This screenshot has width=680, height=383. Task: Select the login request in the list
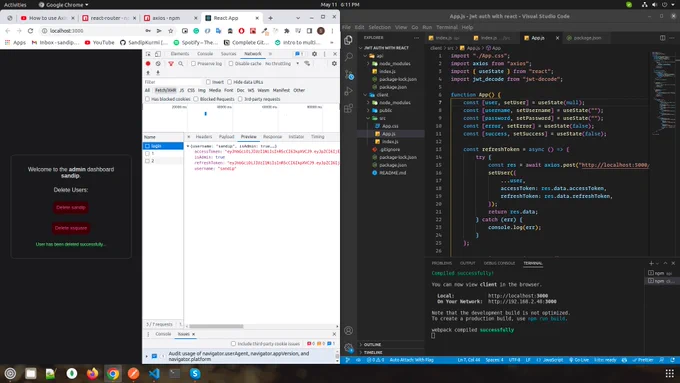pos(163,146)
